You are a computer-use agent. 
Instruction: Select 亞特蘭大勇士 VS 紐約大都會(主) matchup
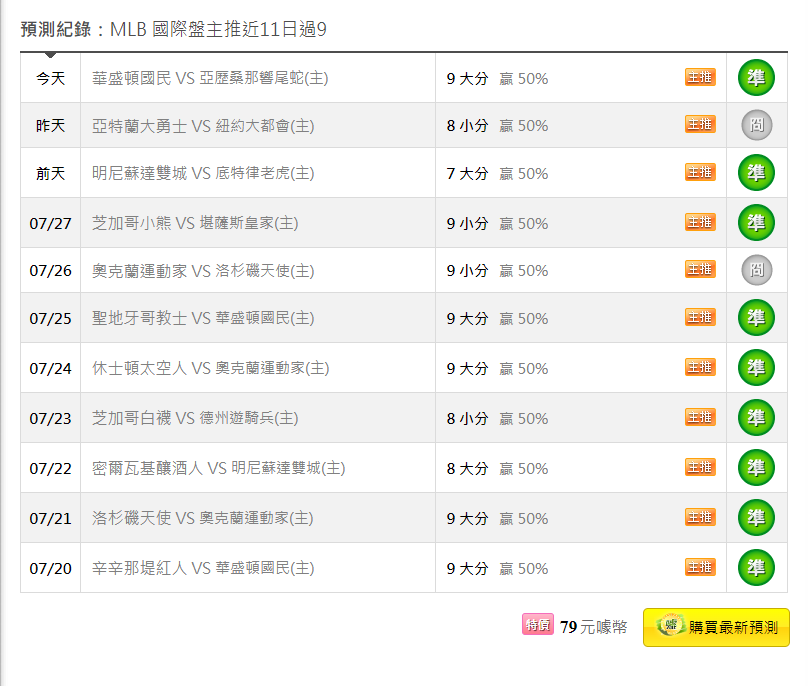click(203, 125)
